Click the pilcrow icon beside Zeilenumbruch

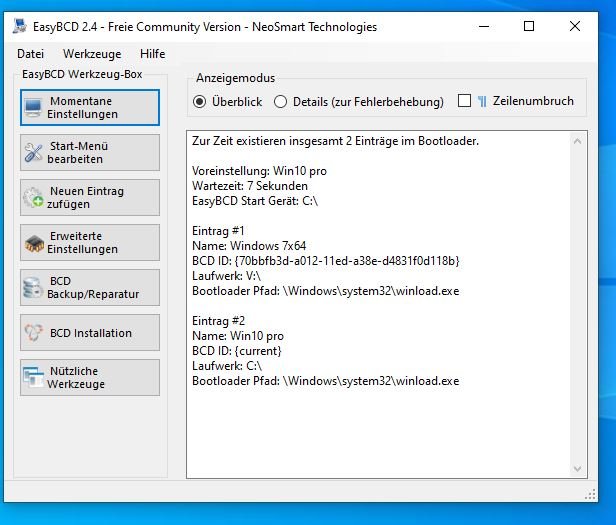482,101
